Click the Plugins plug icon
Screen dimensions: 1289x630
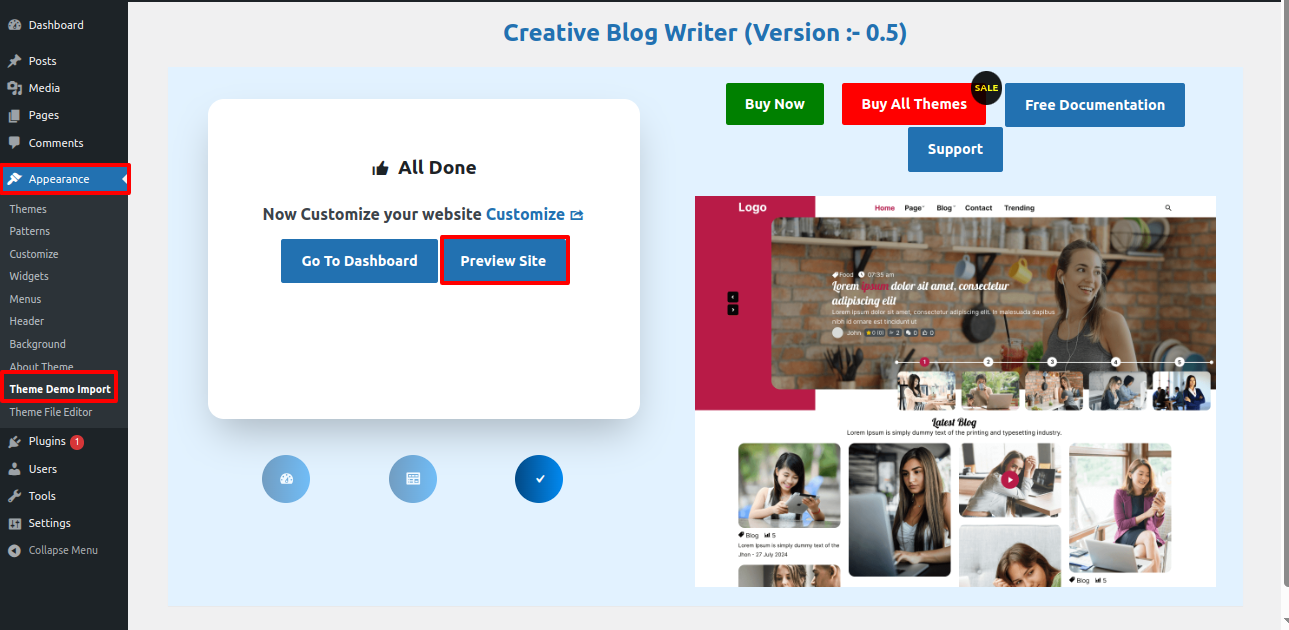click(15, 441)
